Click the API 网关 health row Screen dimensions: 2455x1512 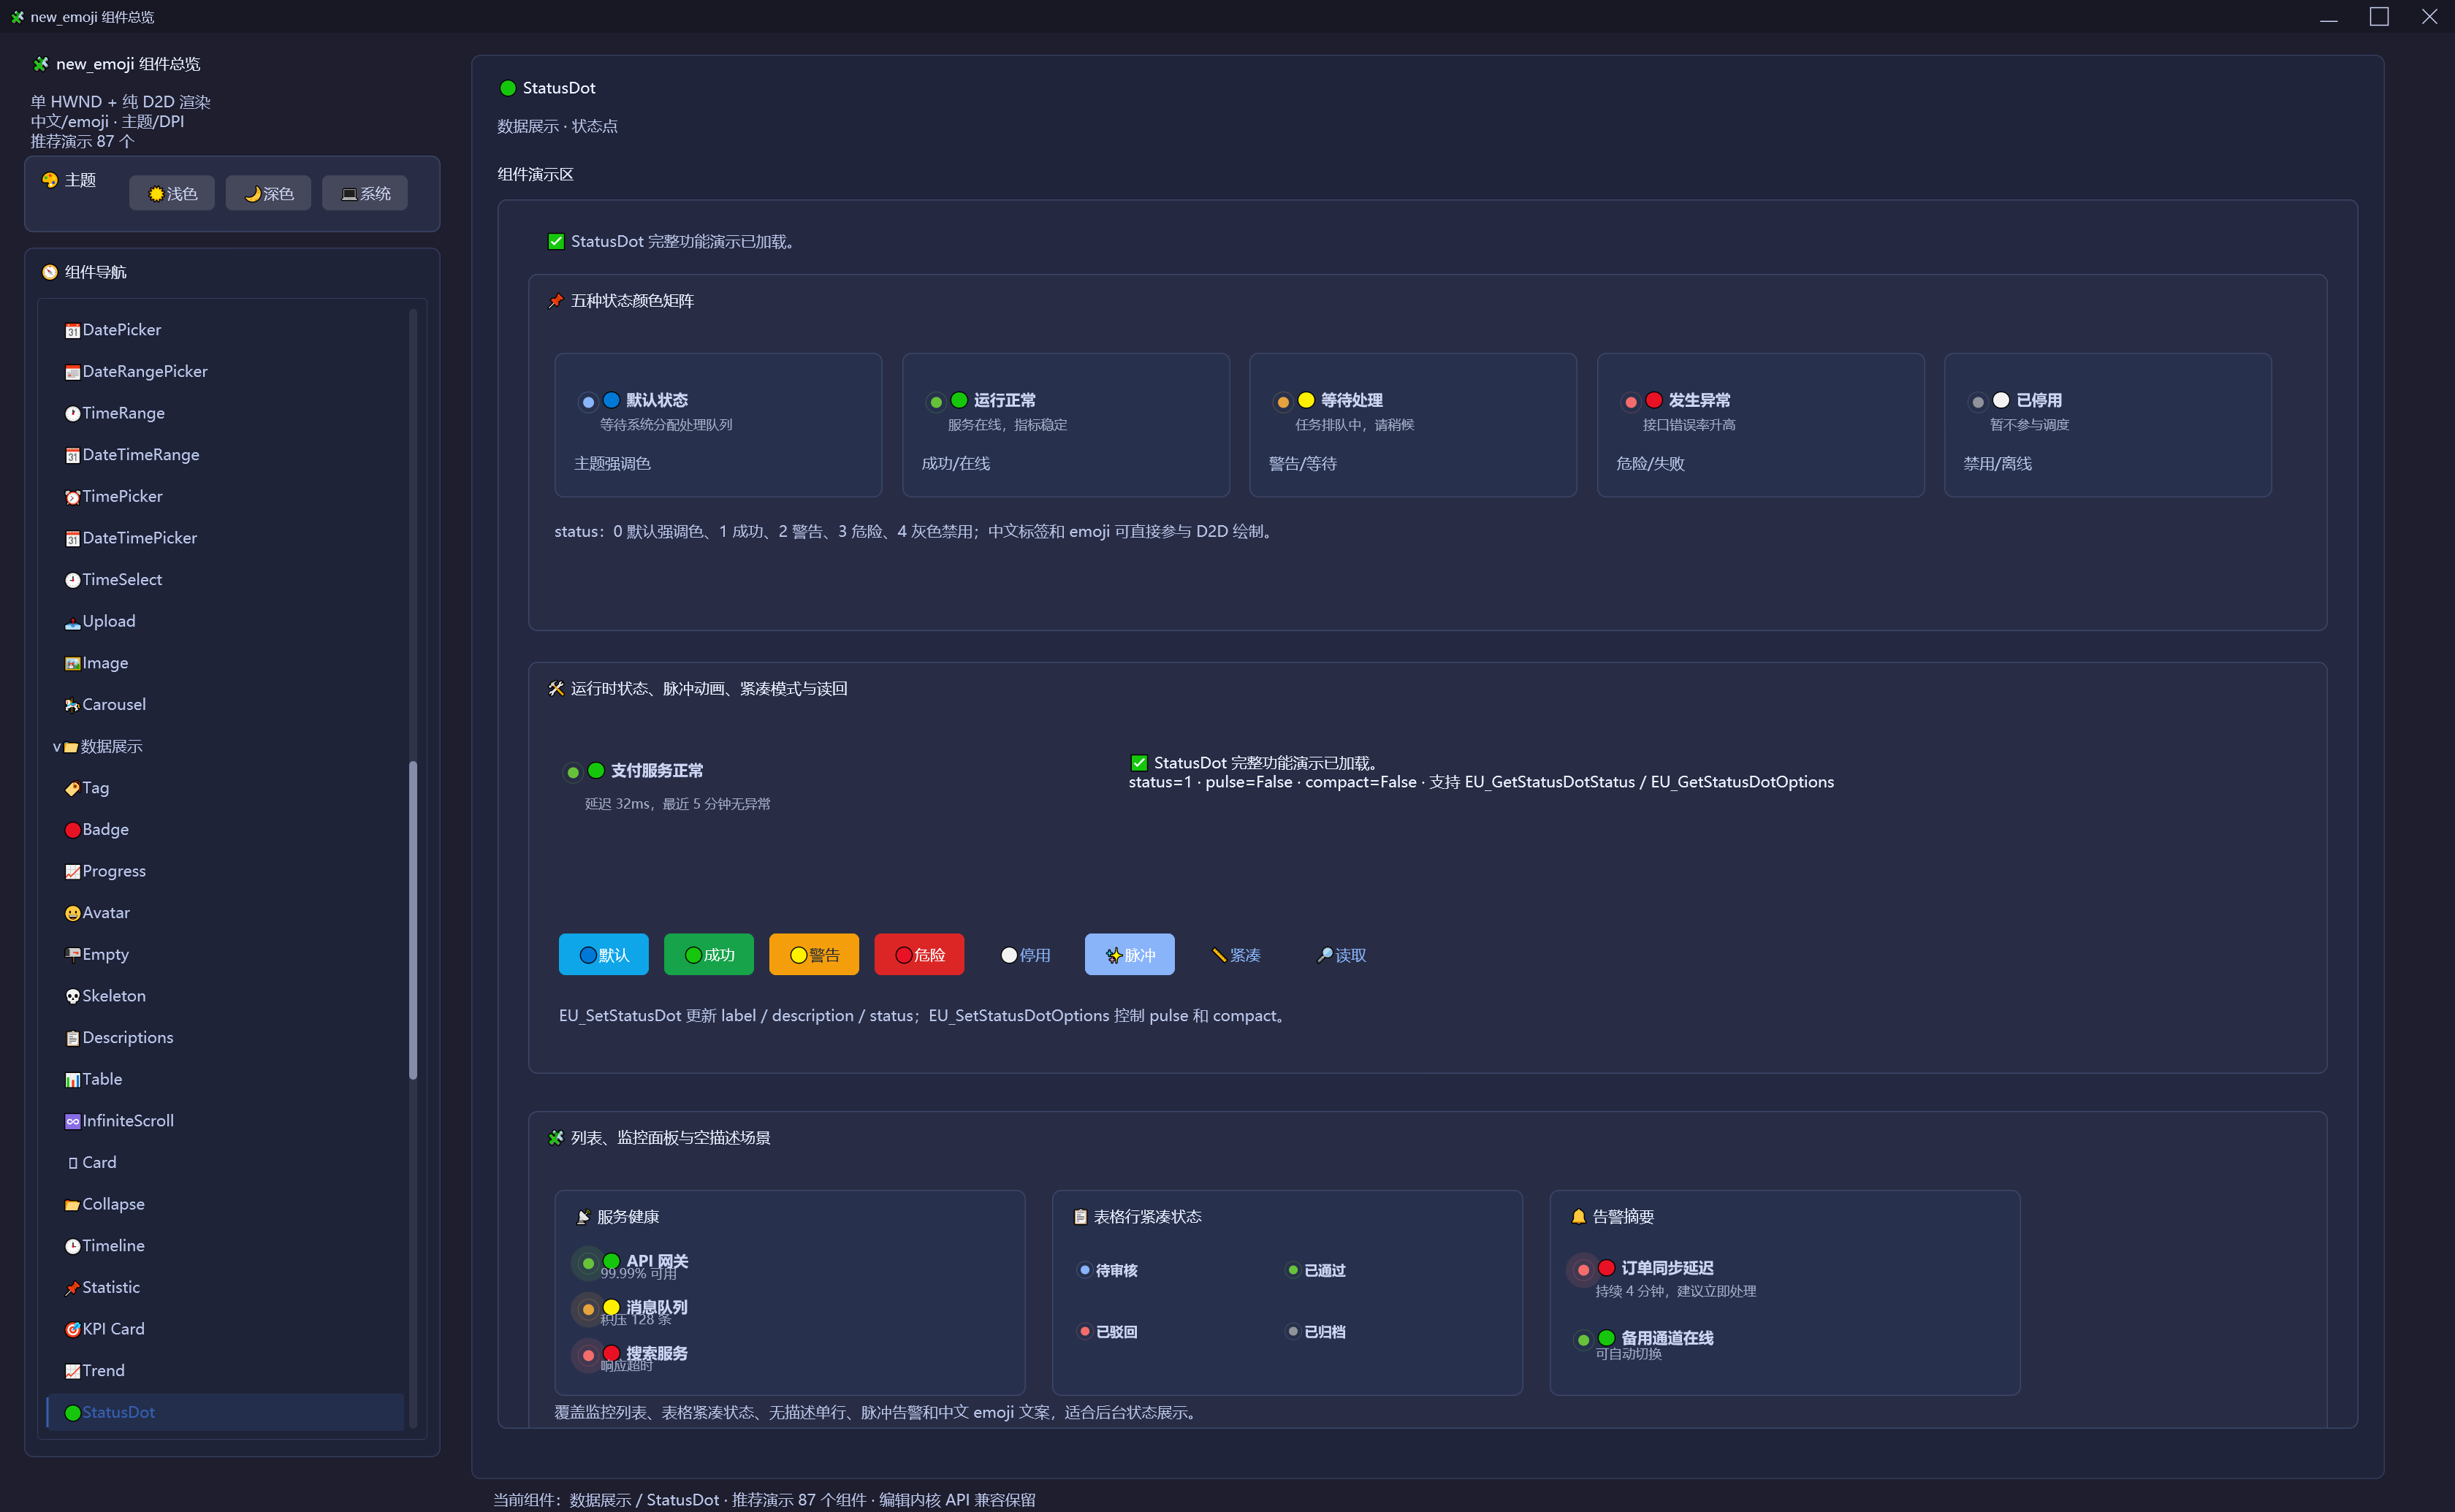point(632,1265)
